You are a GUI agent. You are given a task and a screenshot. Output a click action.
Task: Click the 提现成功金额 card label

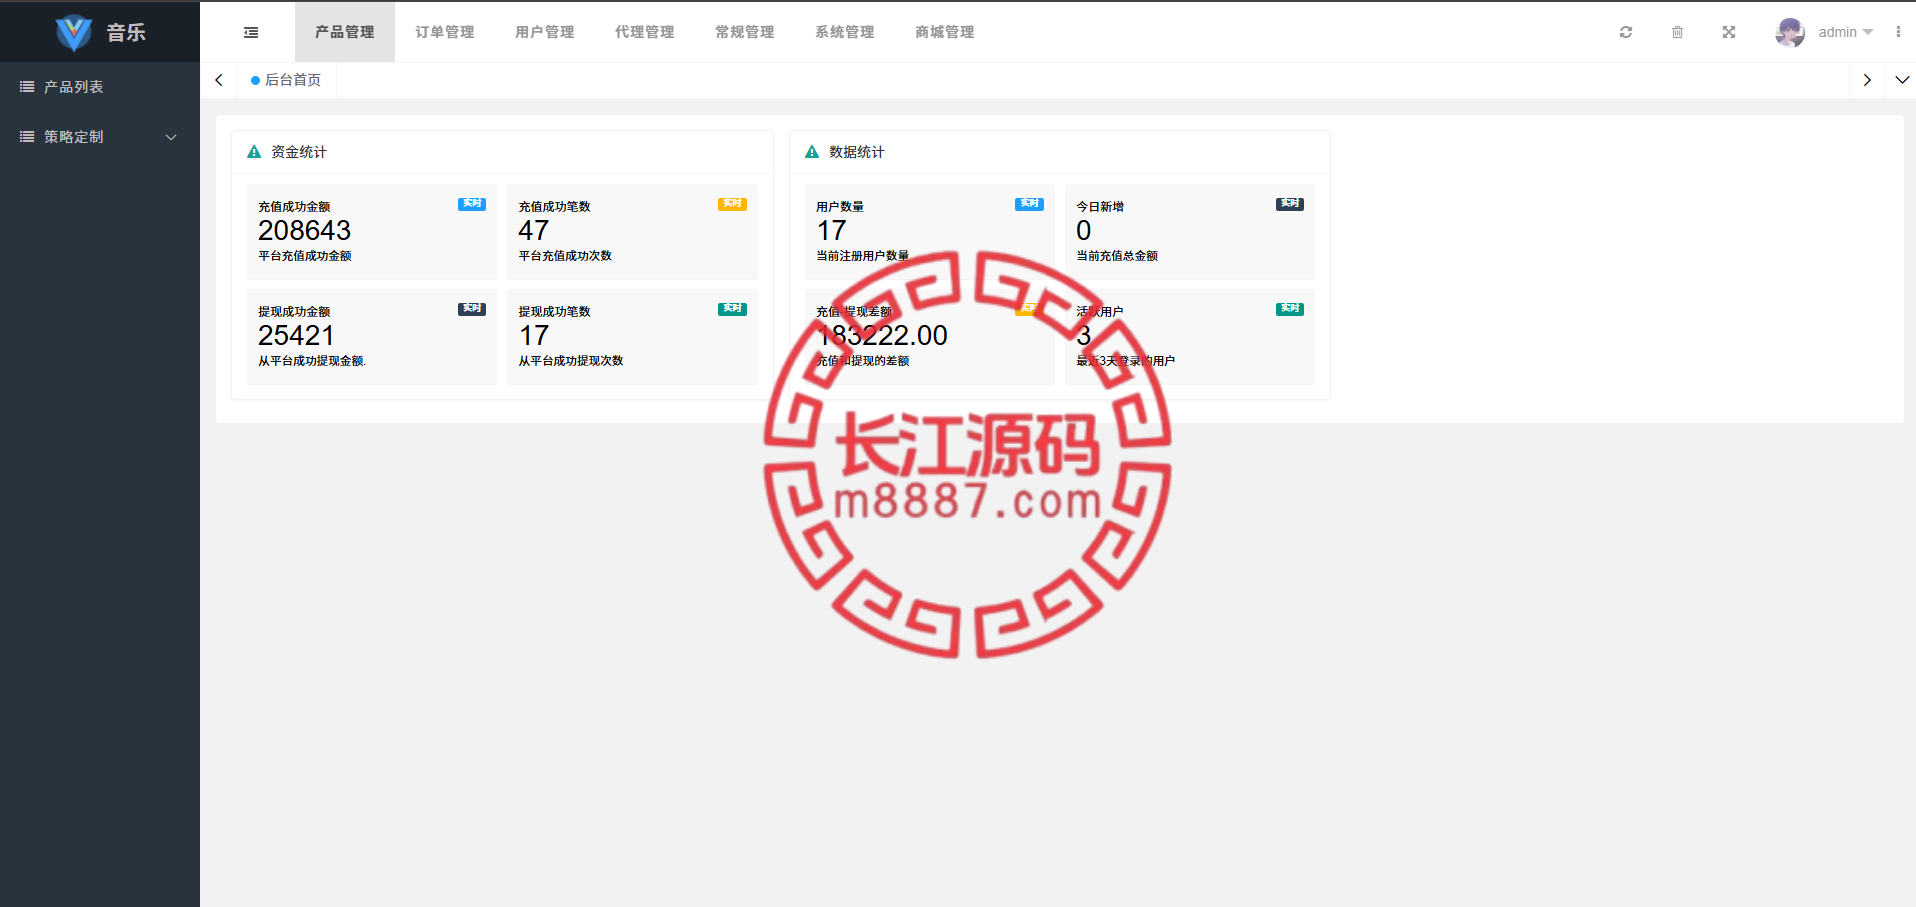[294, 312]
